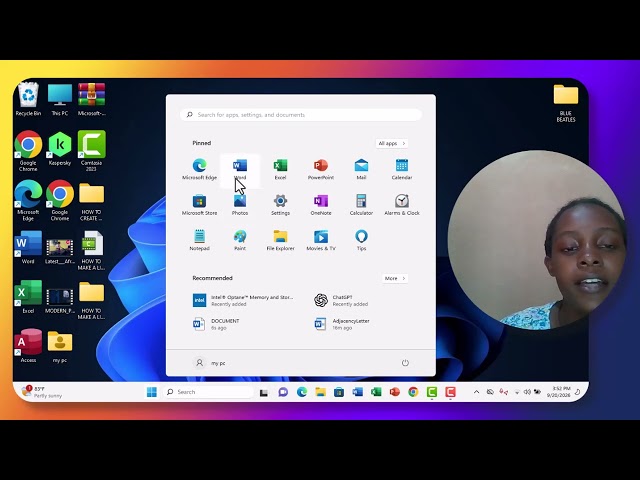
Task: Select the MODERN_P video file on desktop
Action: click(x=60, y=300)
